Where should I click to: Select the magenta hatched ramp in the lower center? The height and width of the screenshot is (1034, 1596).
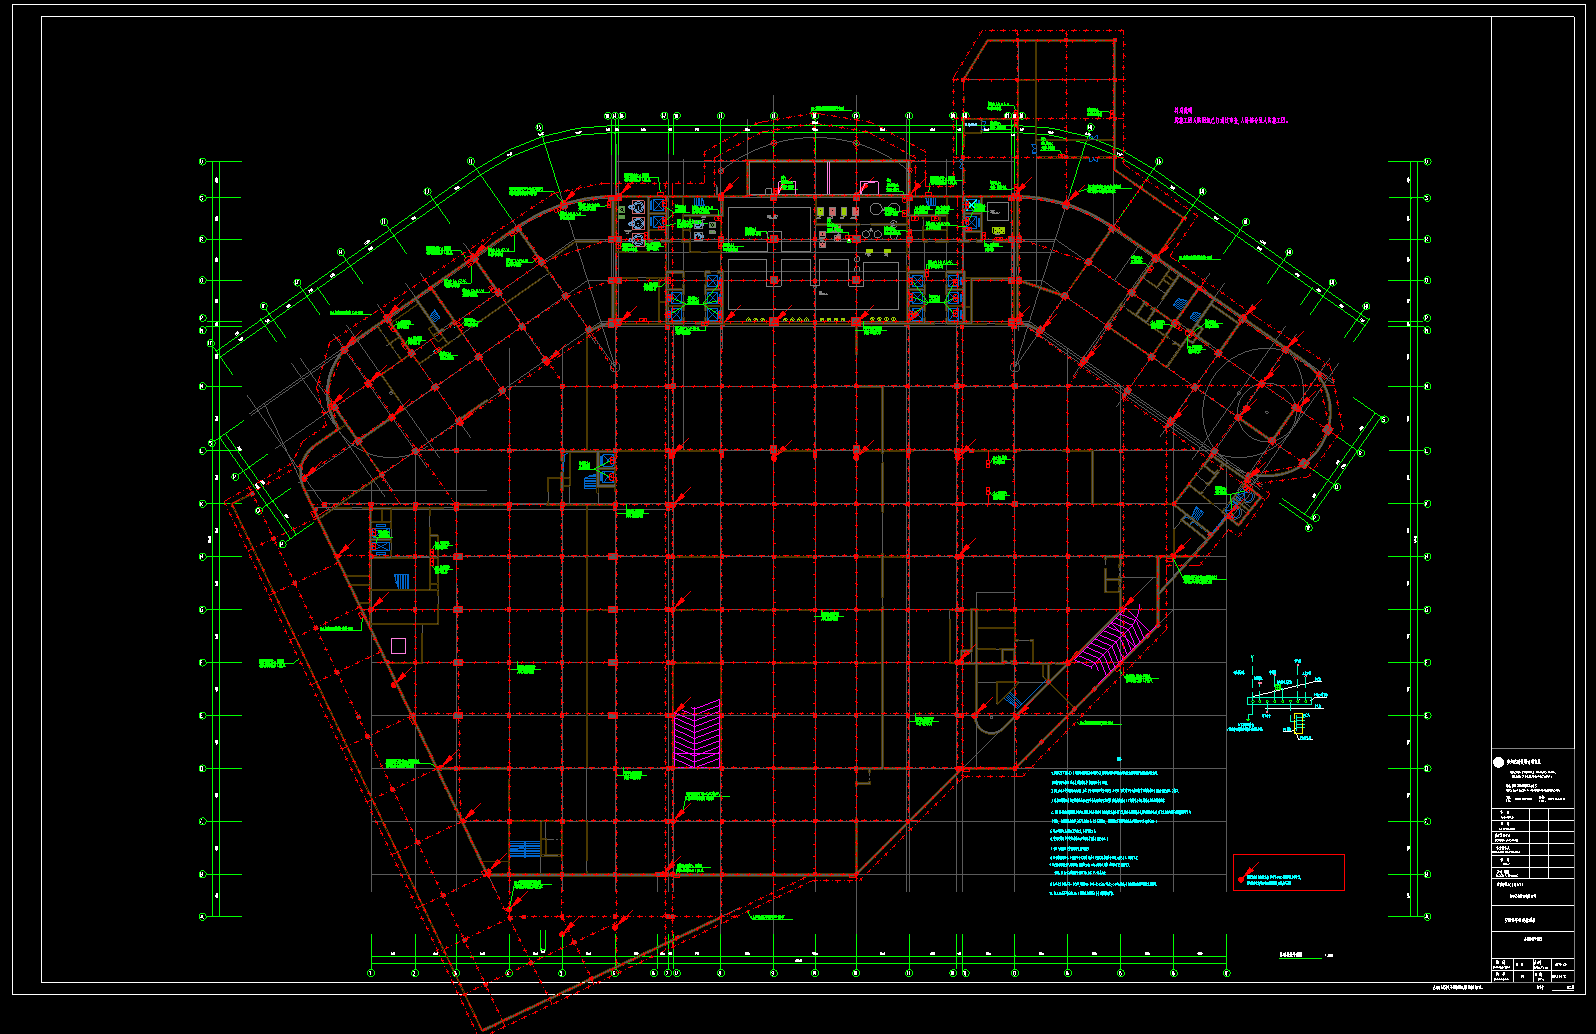tap(696, 734)
